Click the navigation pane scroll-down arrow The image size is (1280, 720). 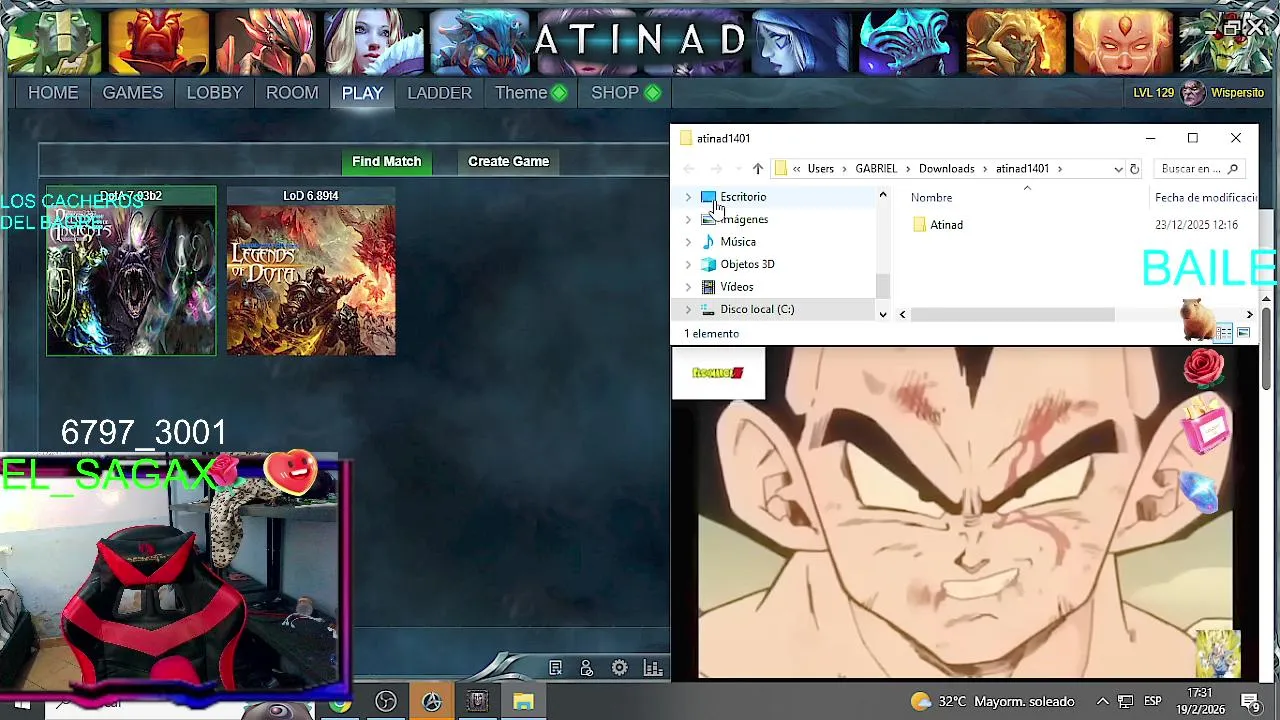point(882,314)
